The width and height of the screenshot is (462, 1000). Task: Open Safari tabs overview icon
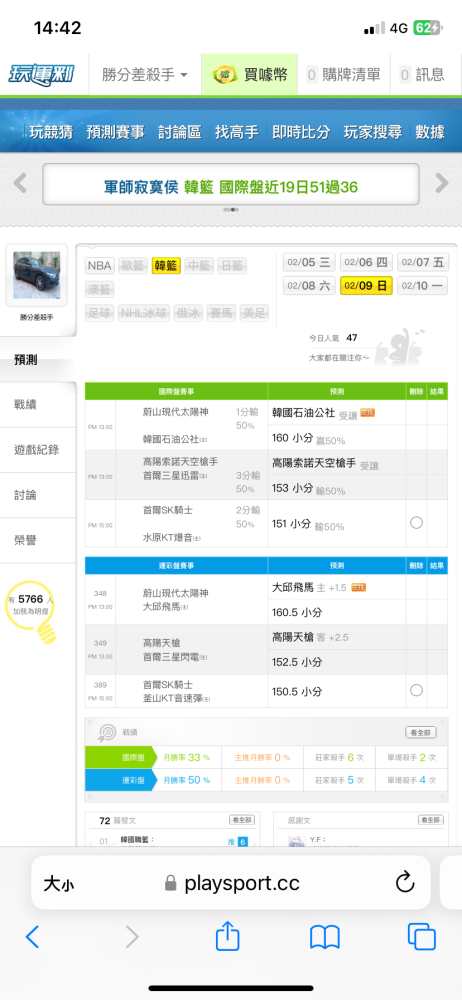pos(421,936)
